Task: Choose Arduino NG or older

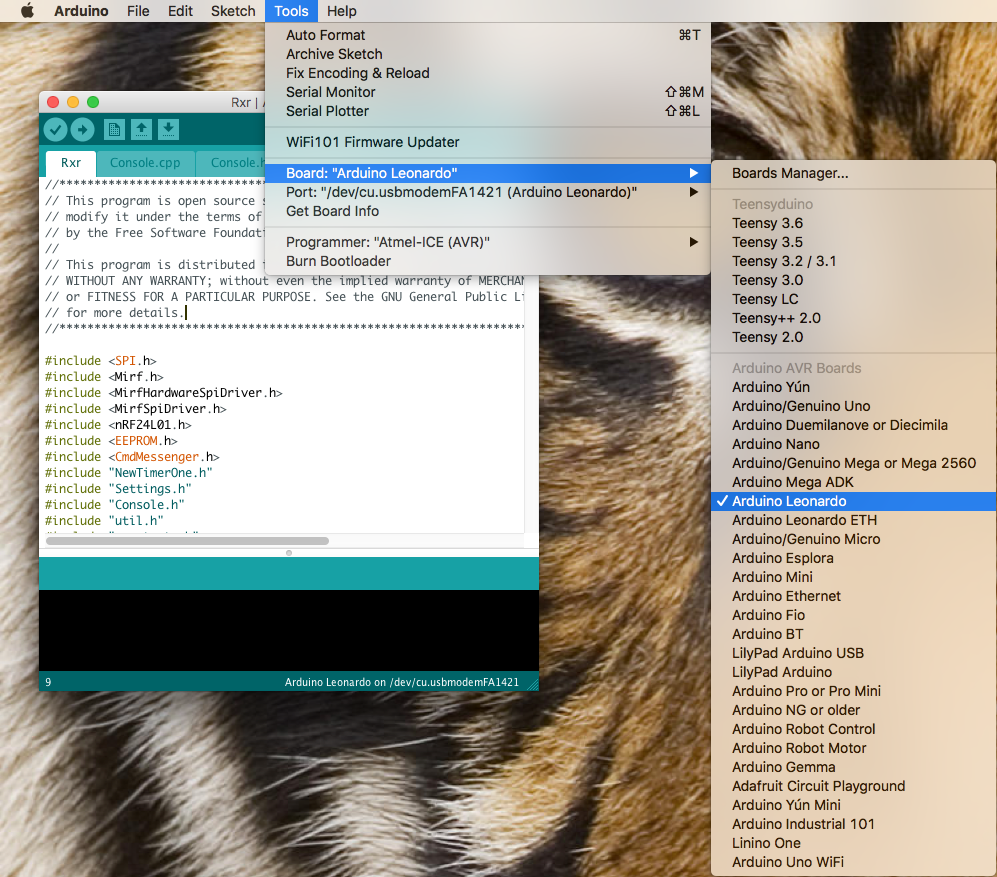Action: click(854, 710)
